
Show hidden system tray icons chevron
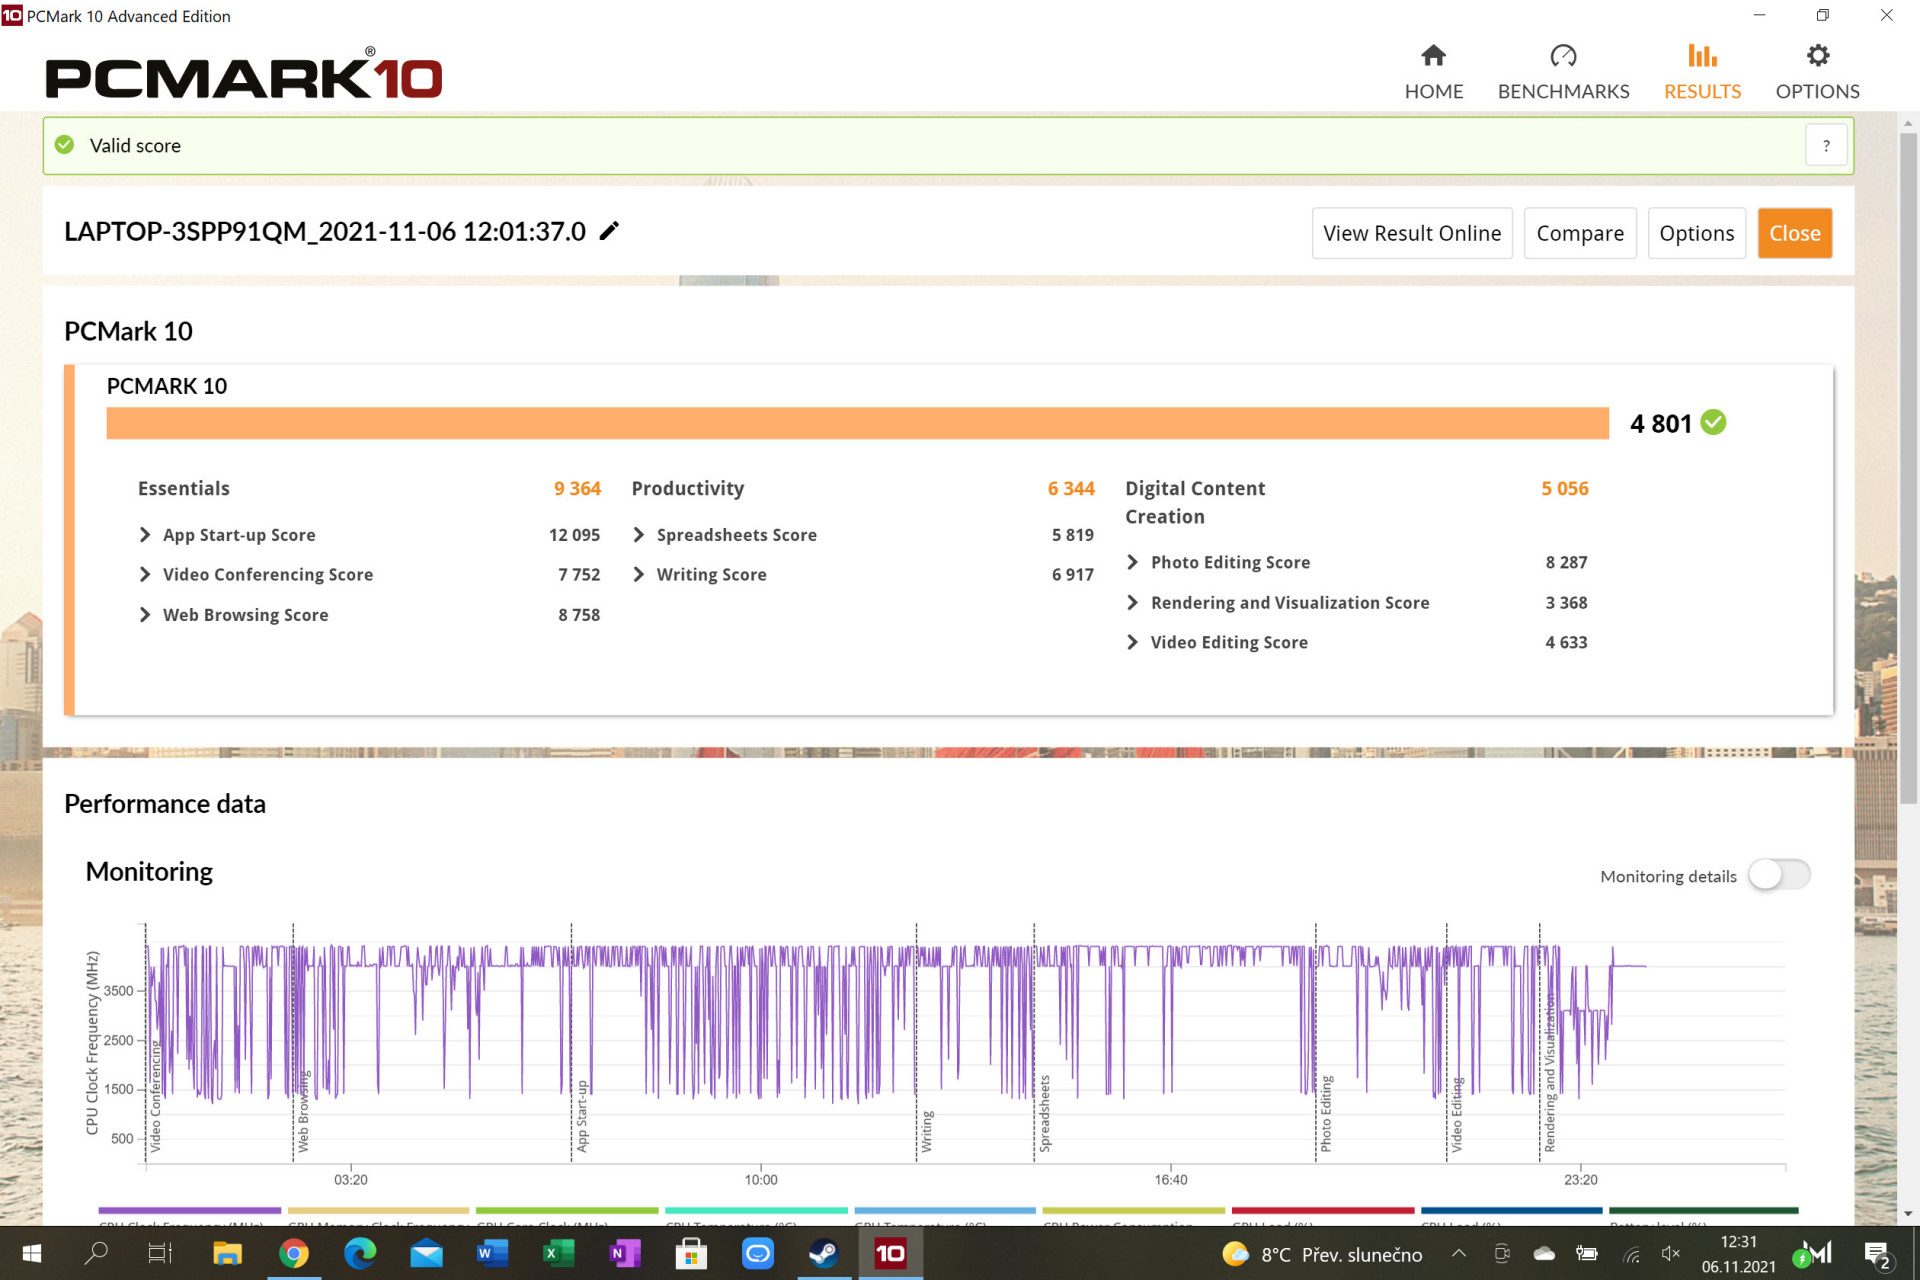coord(1459,1254)
